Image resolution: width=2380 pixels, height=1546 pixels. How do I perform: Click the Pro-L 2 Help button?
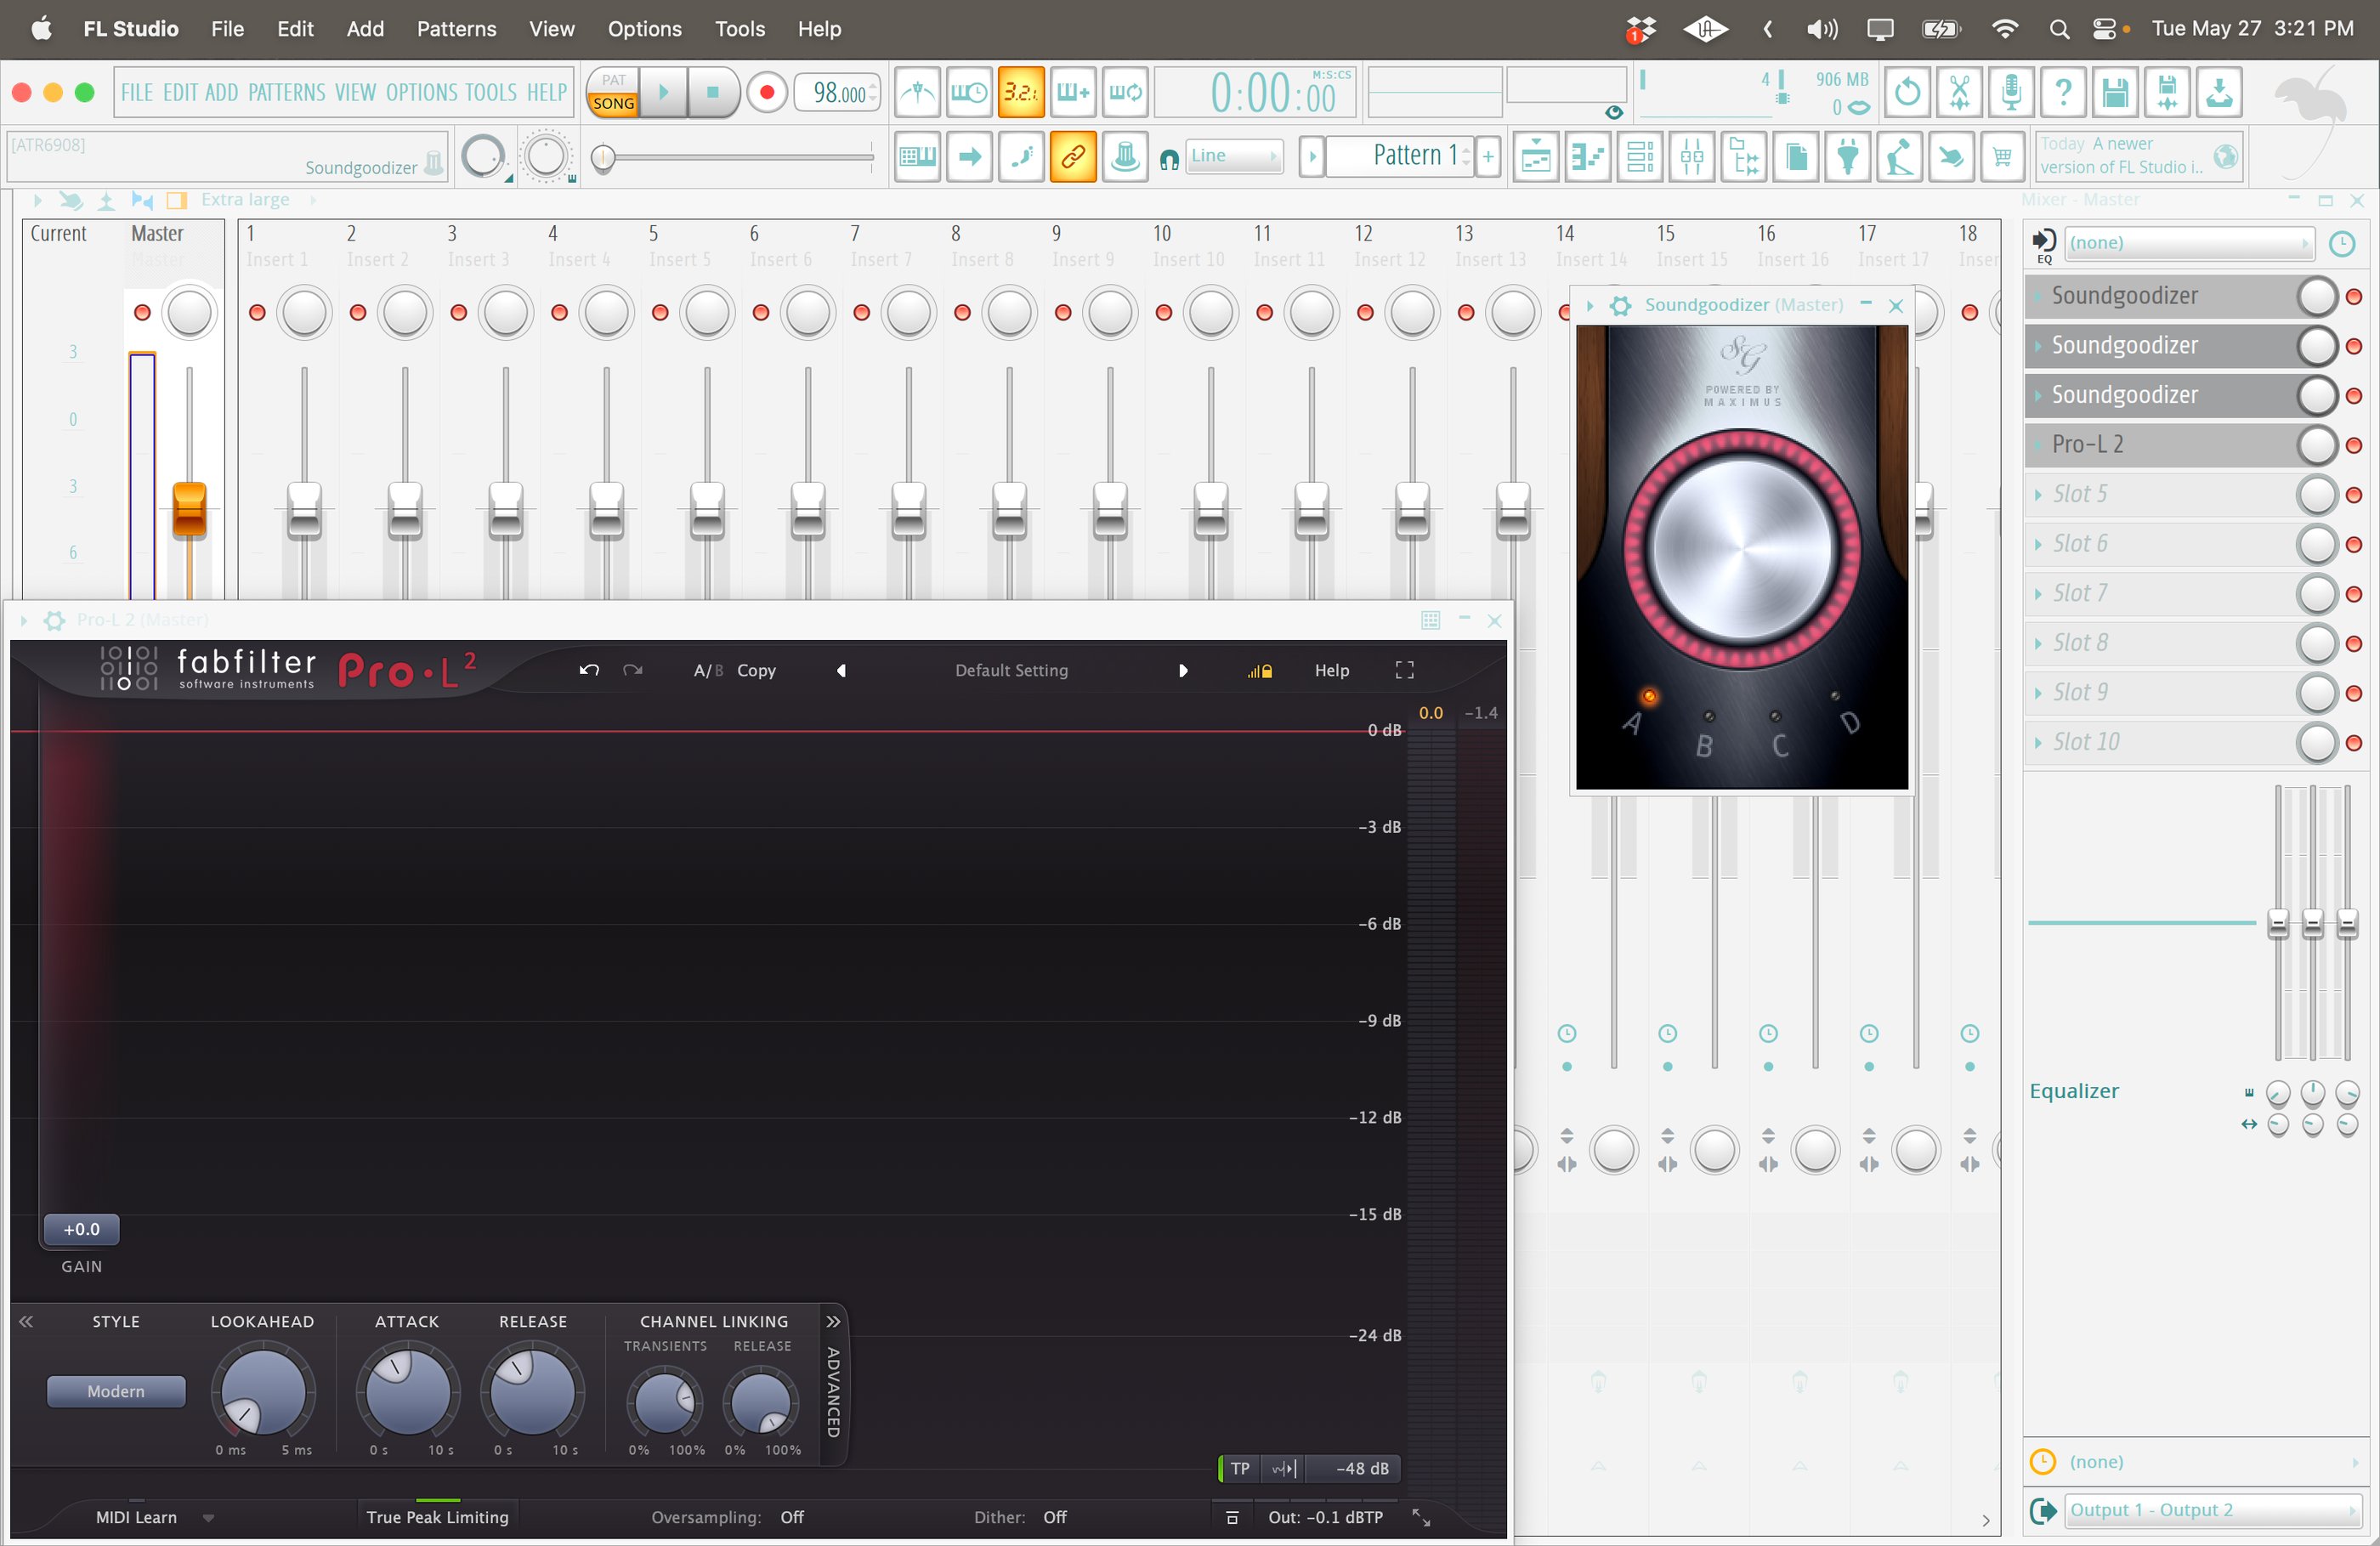coord(1331,670)
